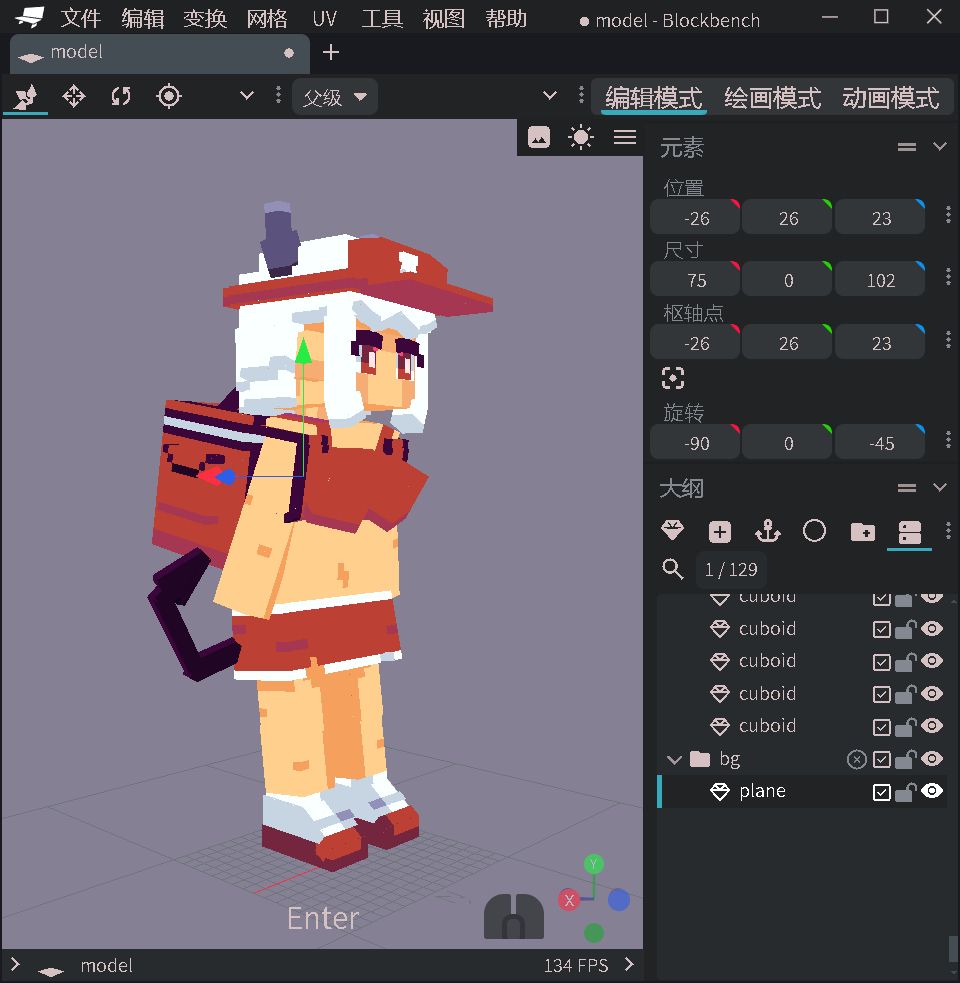
Task: Switch to 编辑模式
Action: pos(653,98)
